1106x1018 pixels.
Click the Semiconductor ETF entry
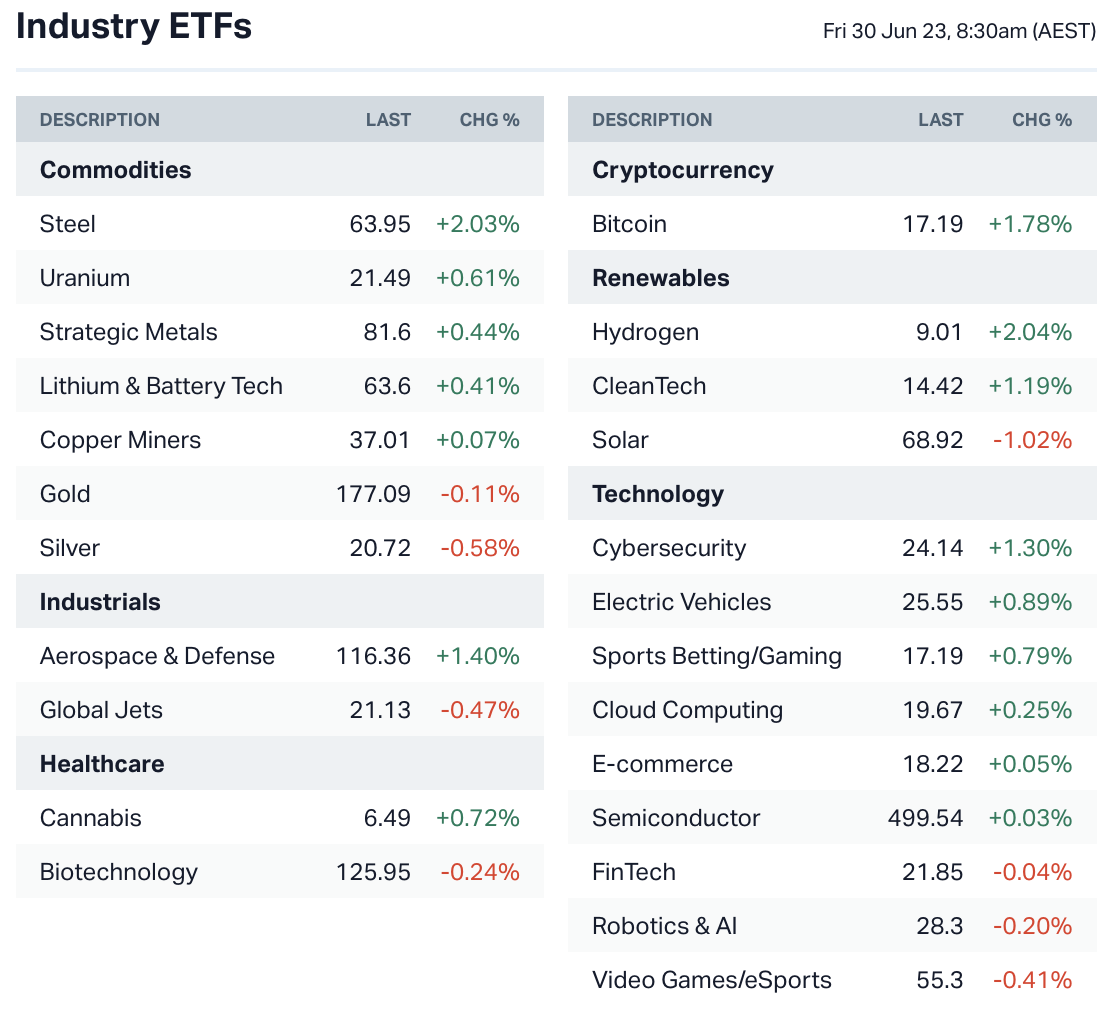click(676, 818)
